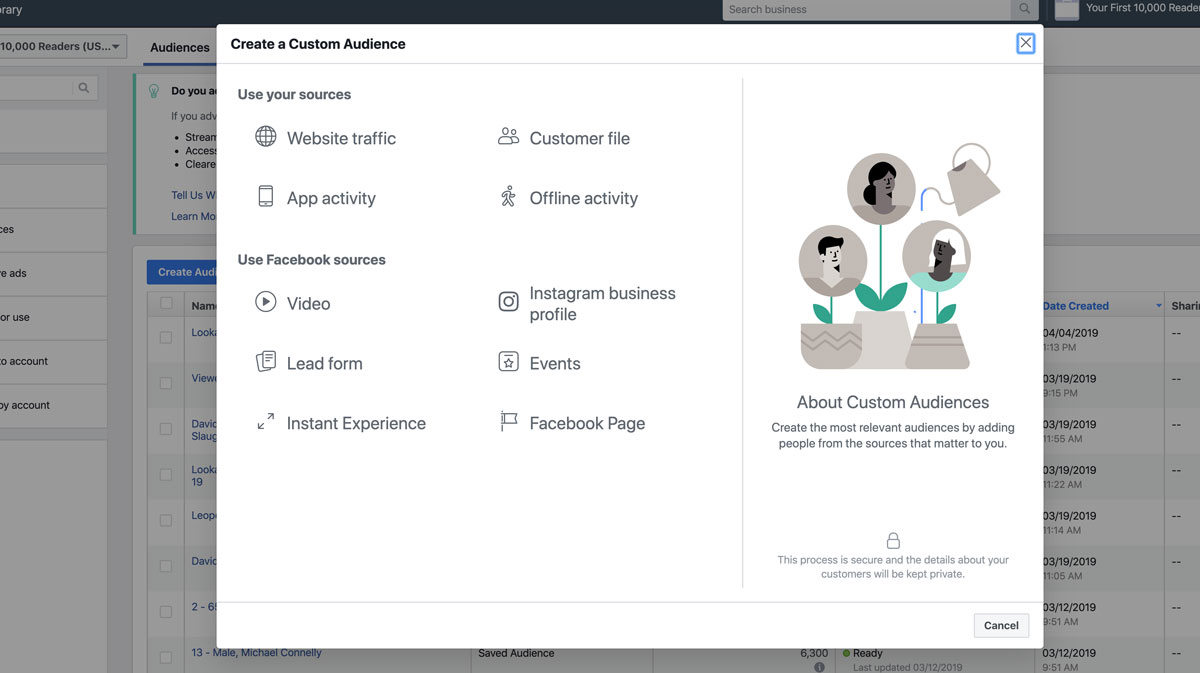Image resolution: width=1200 pixels, height=673 pixels.
Task: Close the Create a Custom Audience dialog
Action: point(1025,43)
